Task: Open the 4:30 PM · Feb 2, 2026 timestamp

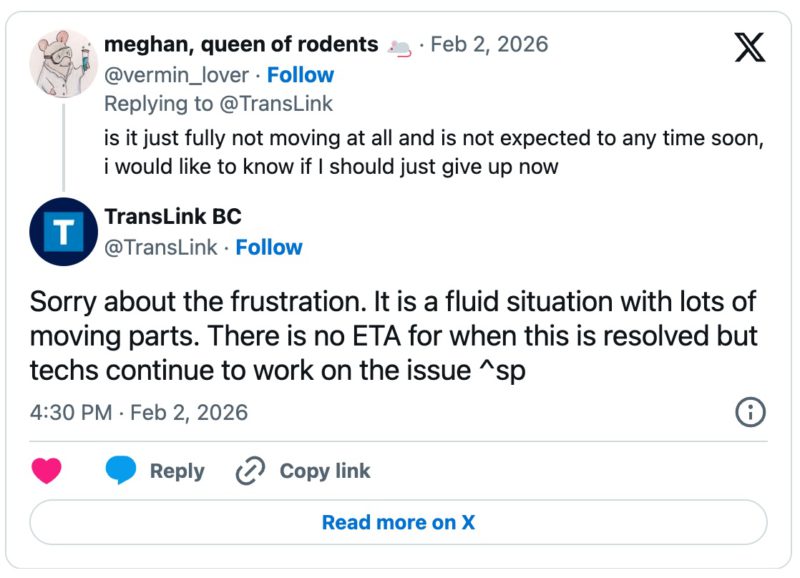Action: pyautogui.click(x=139, y=412)
